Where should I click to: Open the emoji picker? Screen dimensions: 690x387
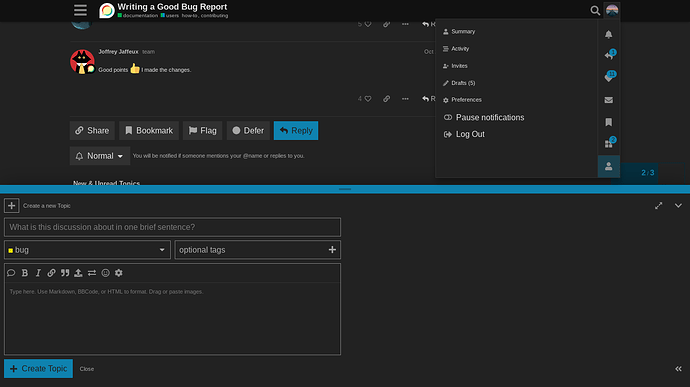point(106,273)
